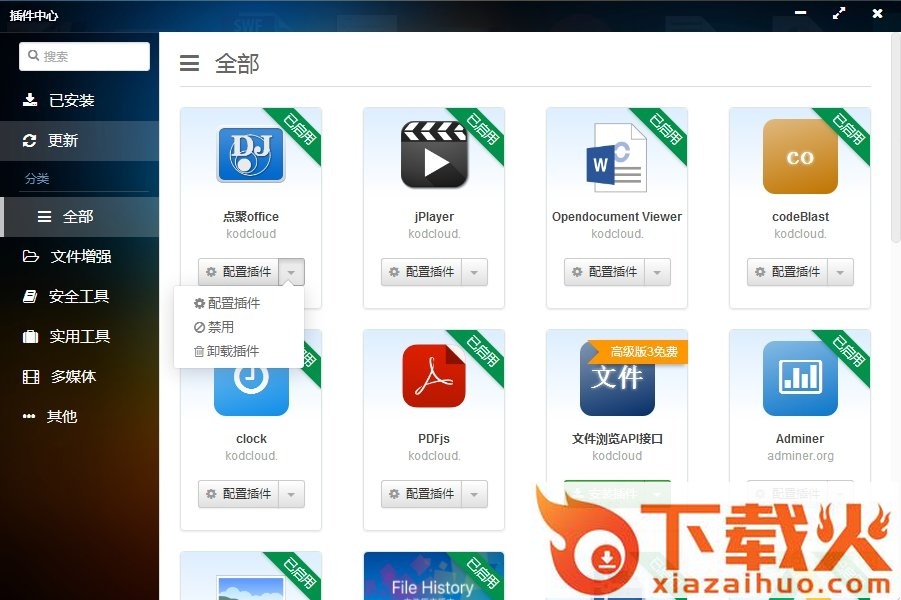Viewport: 901px width, 600px height.
Task: Click the search magnifier icon
Action: [33, 56]
